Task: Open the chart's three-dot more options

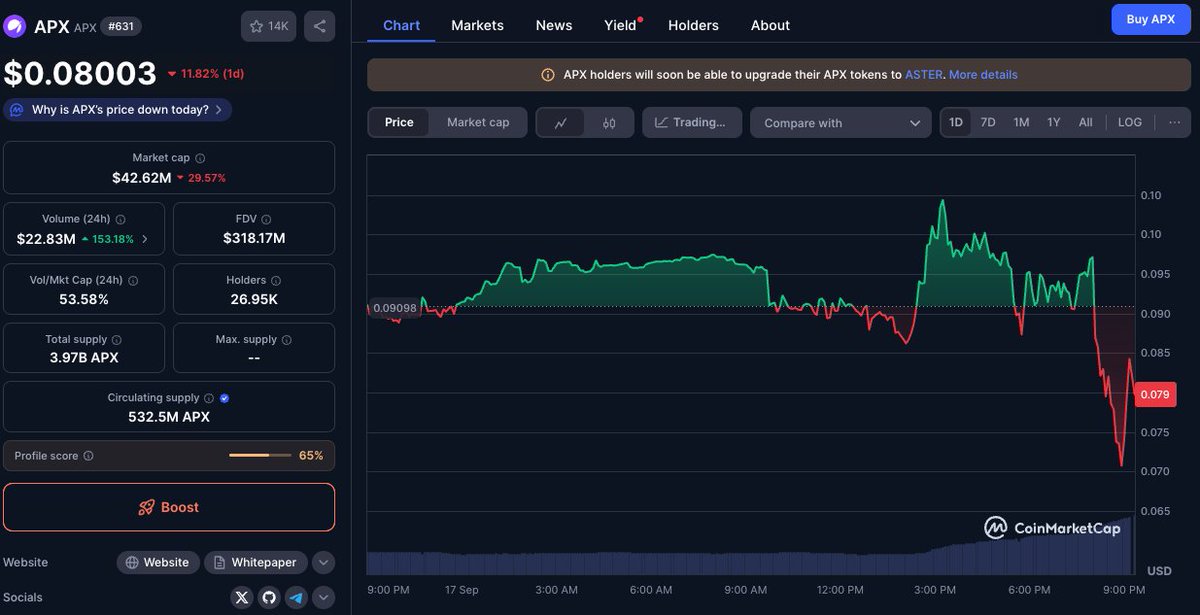Action: (1174, 122)
